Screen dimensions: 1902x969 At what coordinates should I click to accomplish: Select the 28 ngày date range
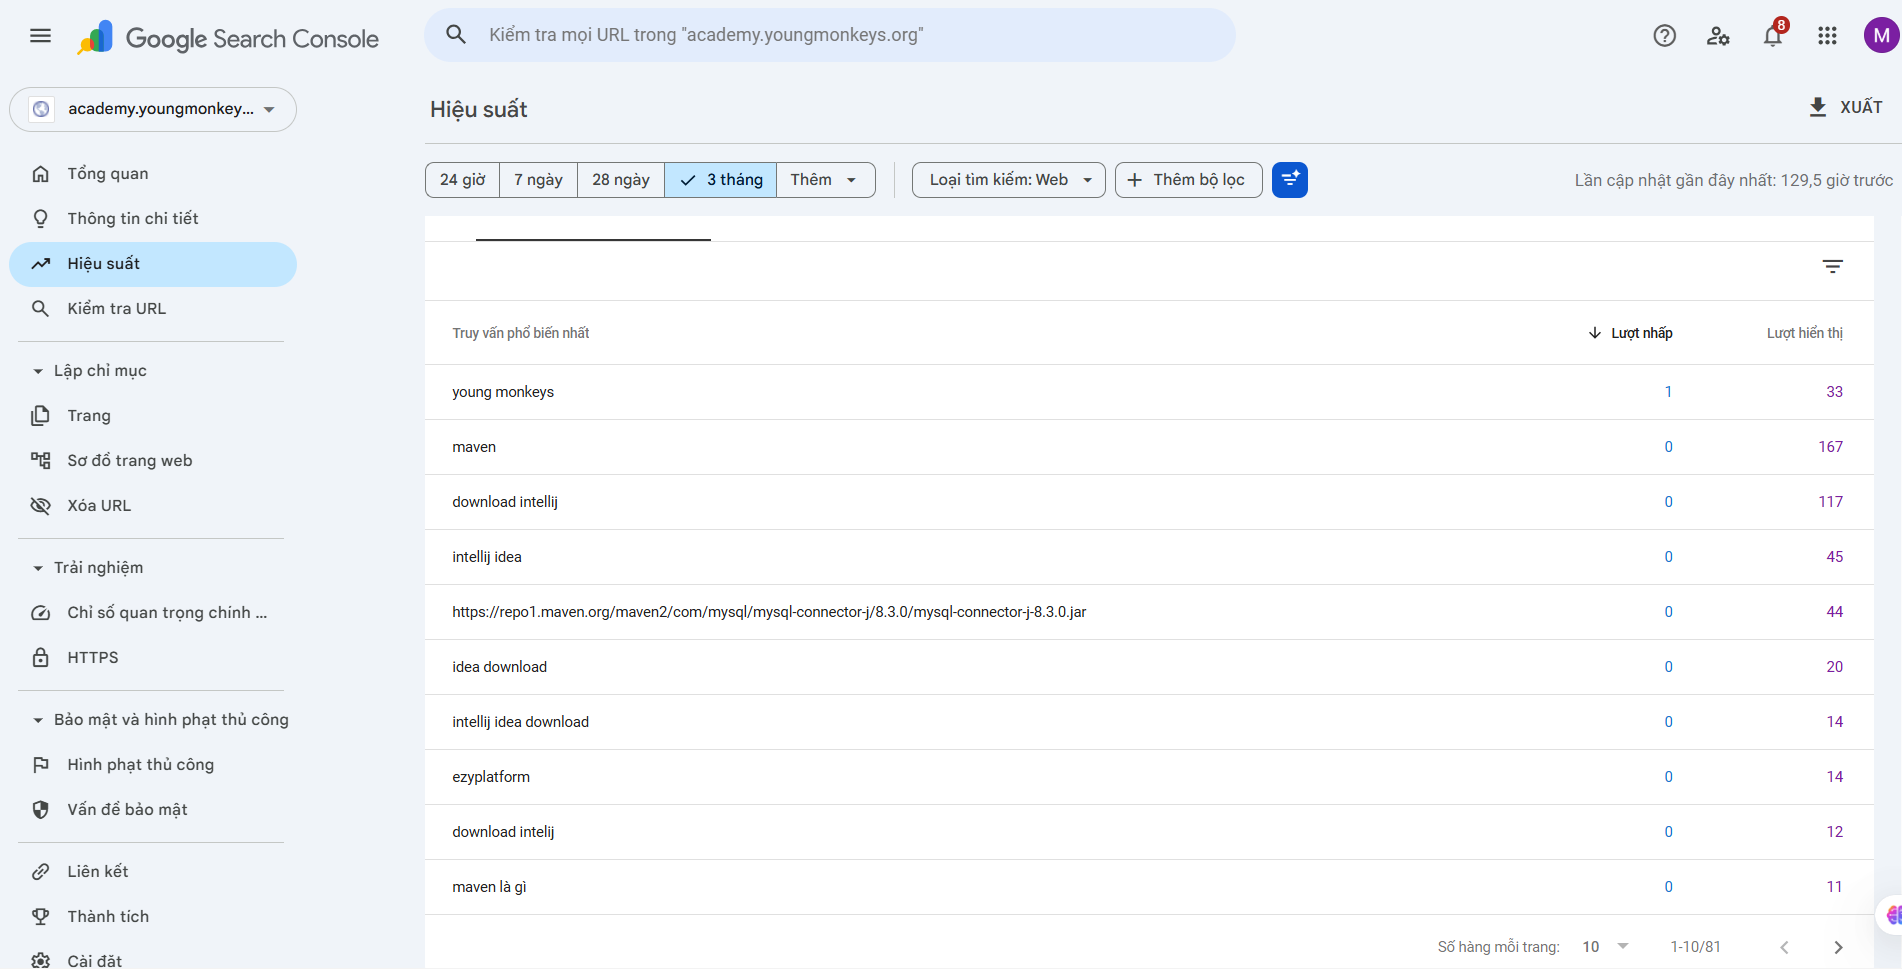[620, 180]
